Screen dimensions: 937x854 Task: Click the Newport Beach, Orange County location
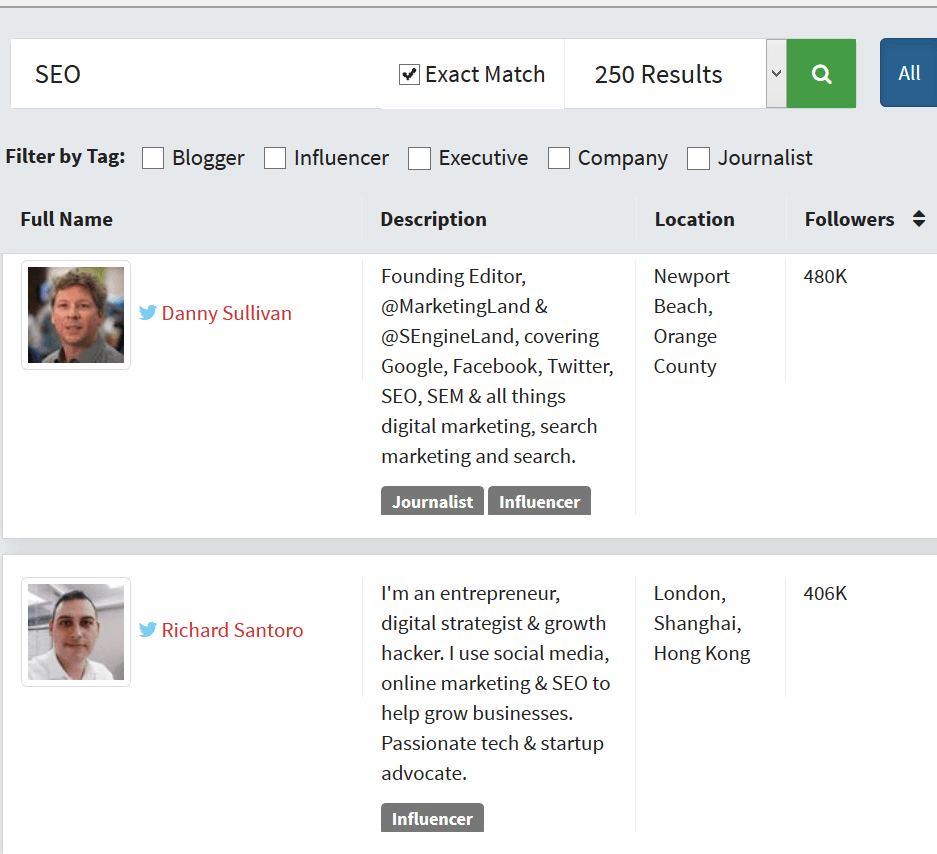tap(691, 321)
